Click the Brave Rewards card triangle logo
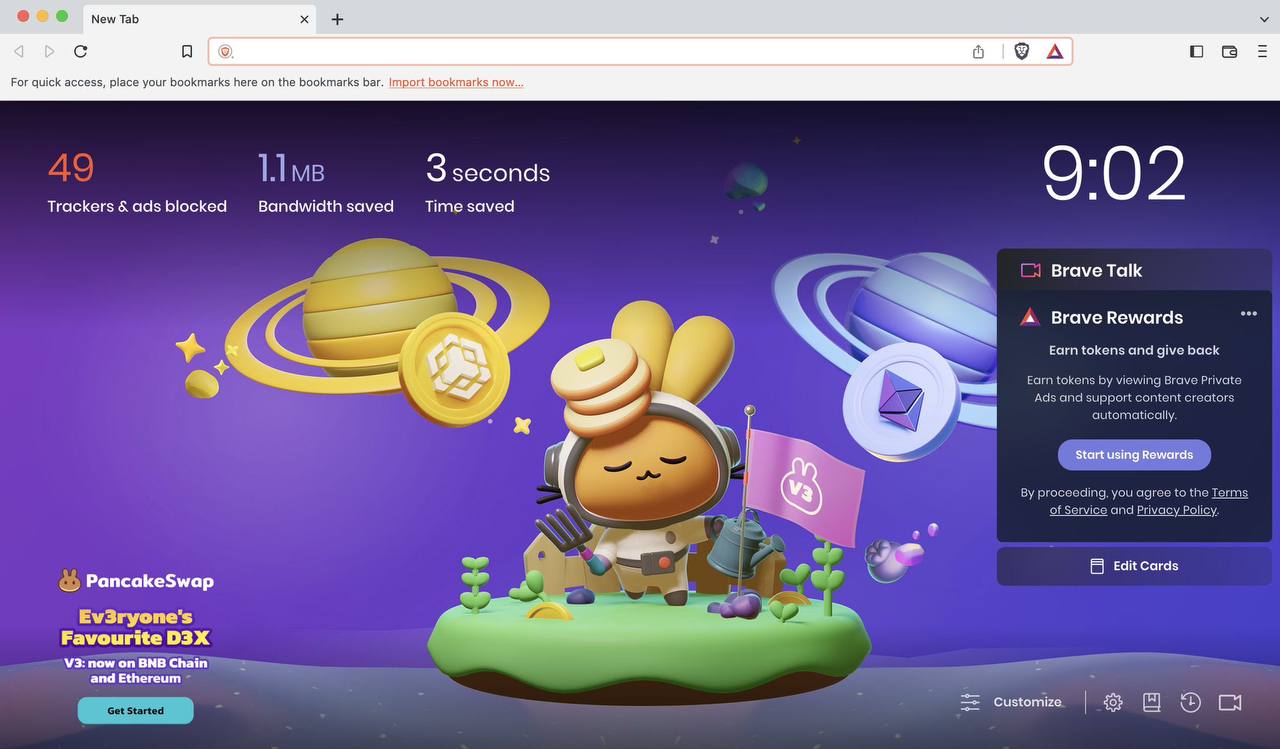Screen dimensions: 1280x749 pyautogui.click(x=1030, y=317)
